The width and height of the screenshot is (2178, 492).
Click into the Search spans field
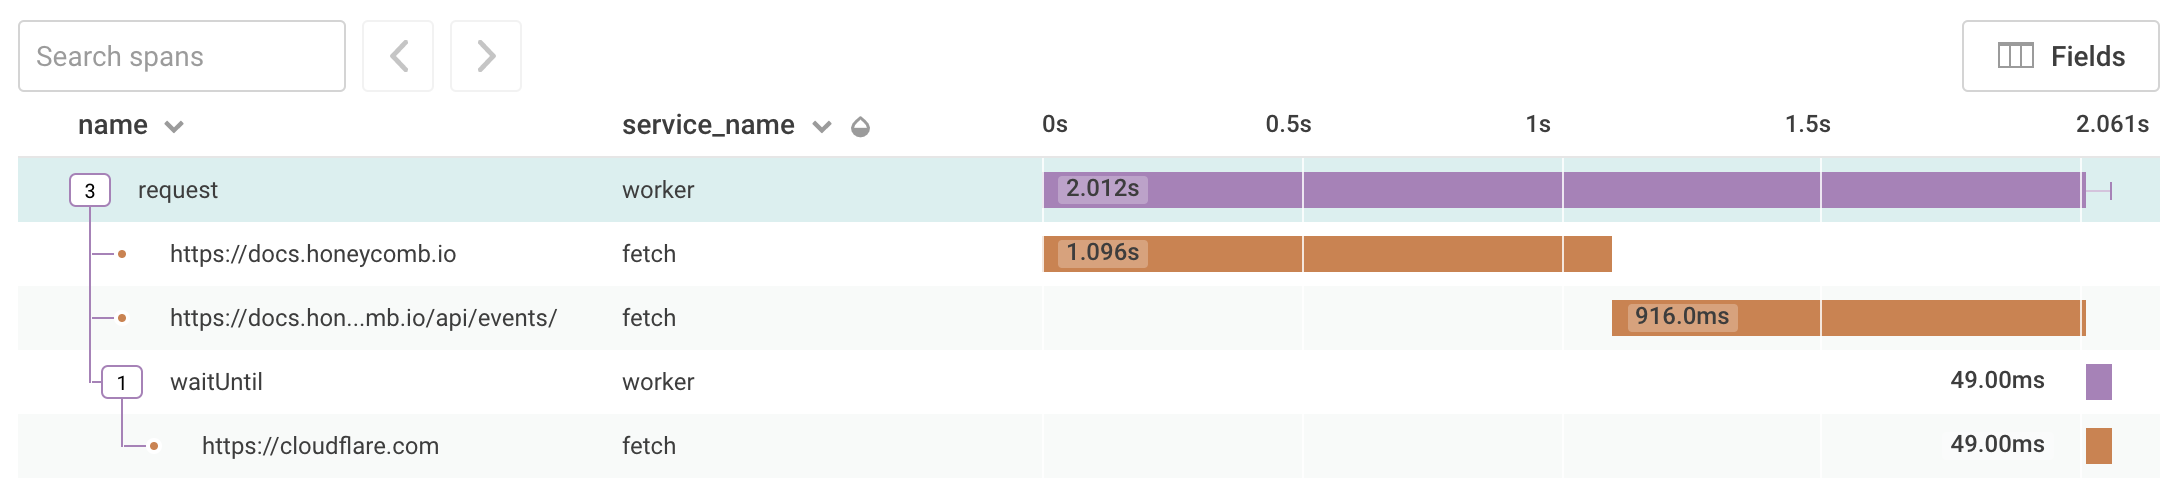pyautogui.click(x=182, y=56)
